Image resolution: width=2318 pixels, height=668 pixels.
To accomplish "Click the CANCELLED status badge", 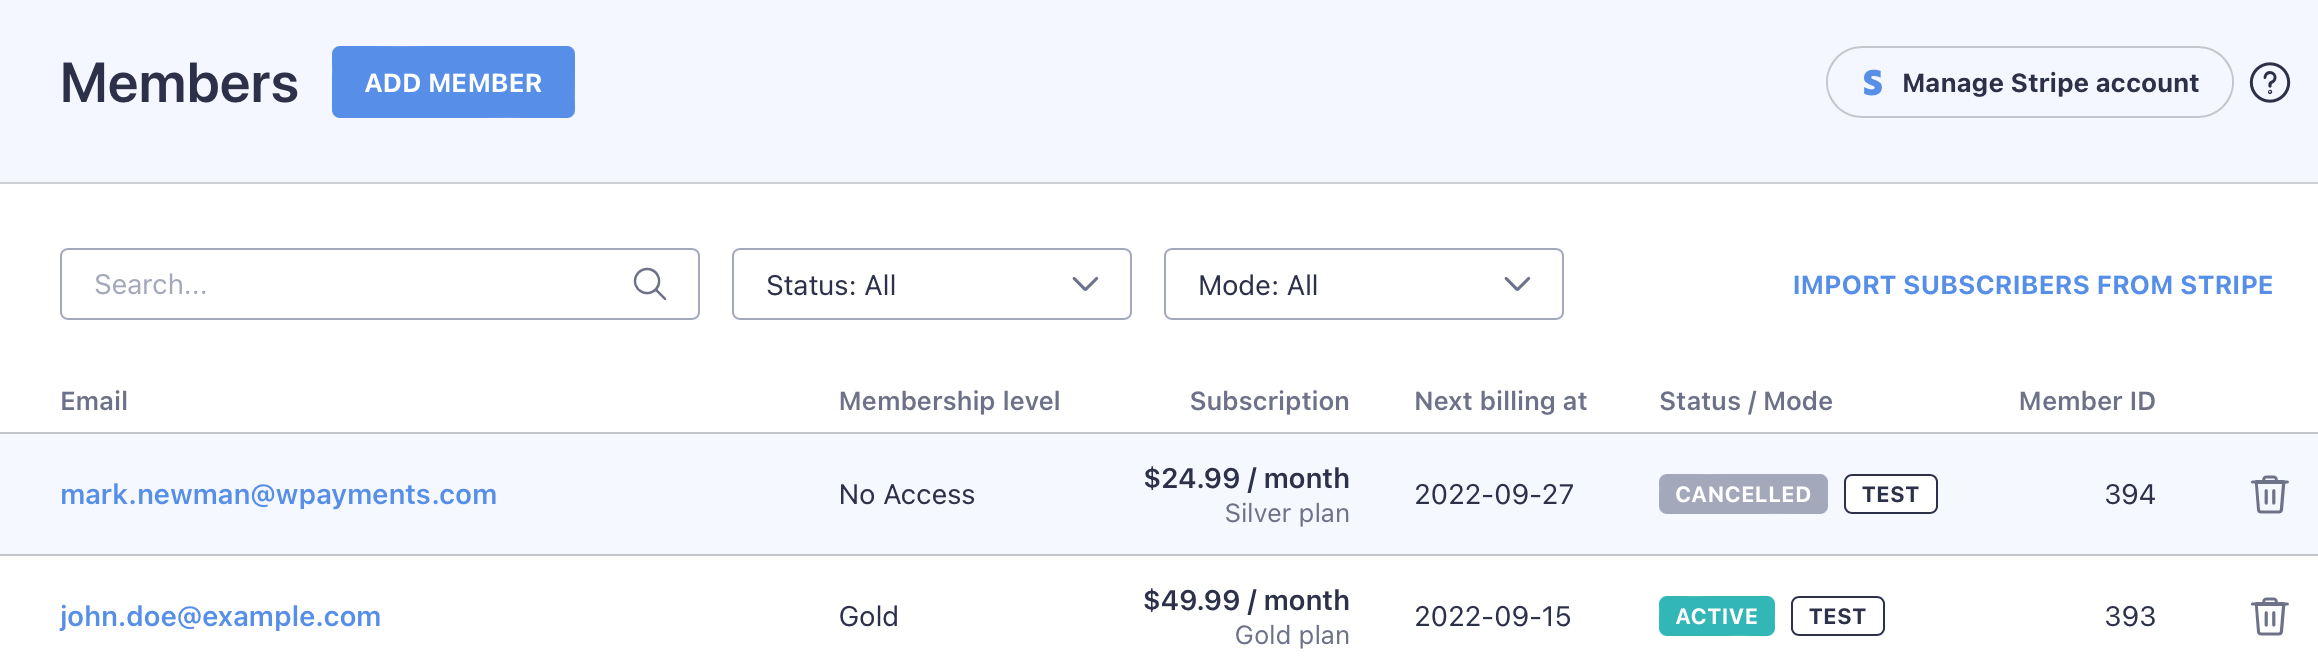I will pos(1742,494).
